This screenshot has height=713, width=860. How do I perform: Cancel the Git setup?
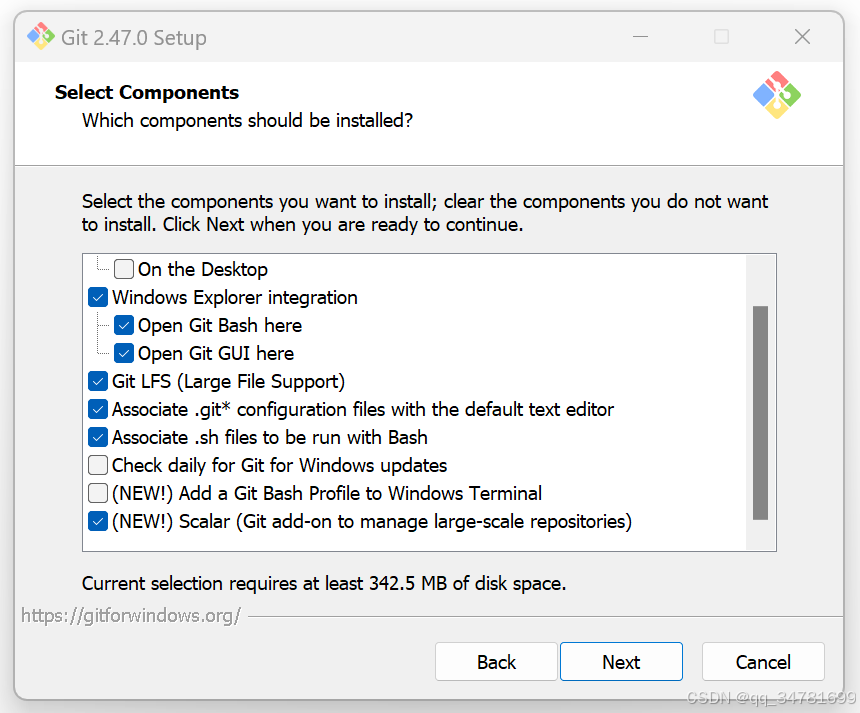click(763, 662)
